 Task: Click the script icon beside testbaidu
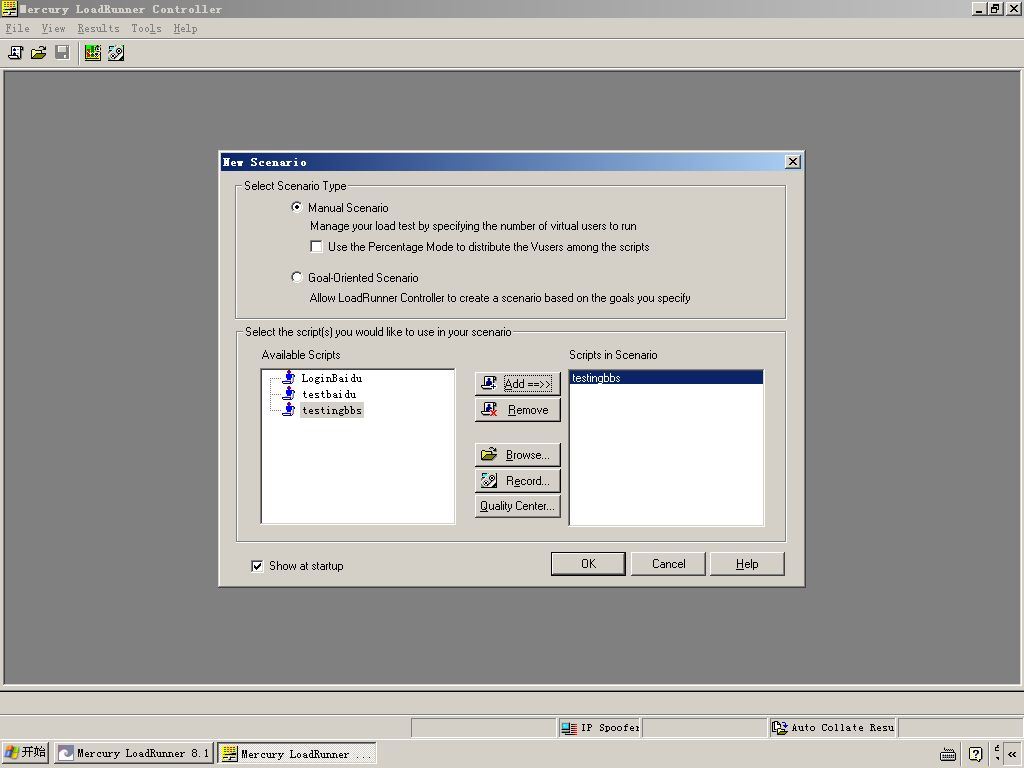point(289,394)
